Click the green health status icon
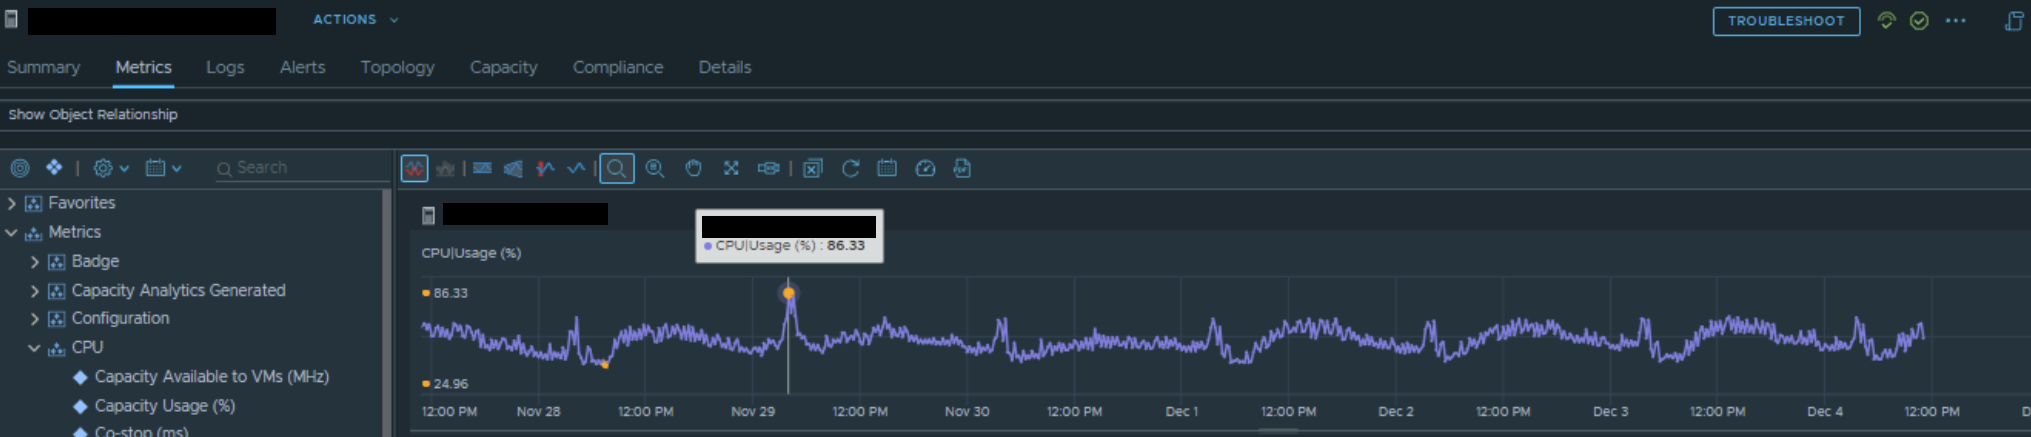2031x437 pixels. pyautogui.click(x=1886, y=20)
